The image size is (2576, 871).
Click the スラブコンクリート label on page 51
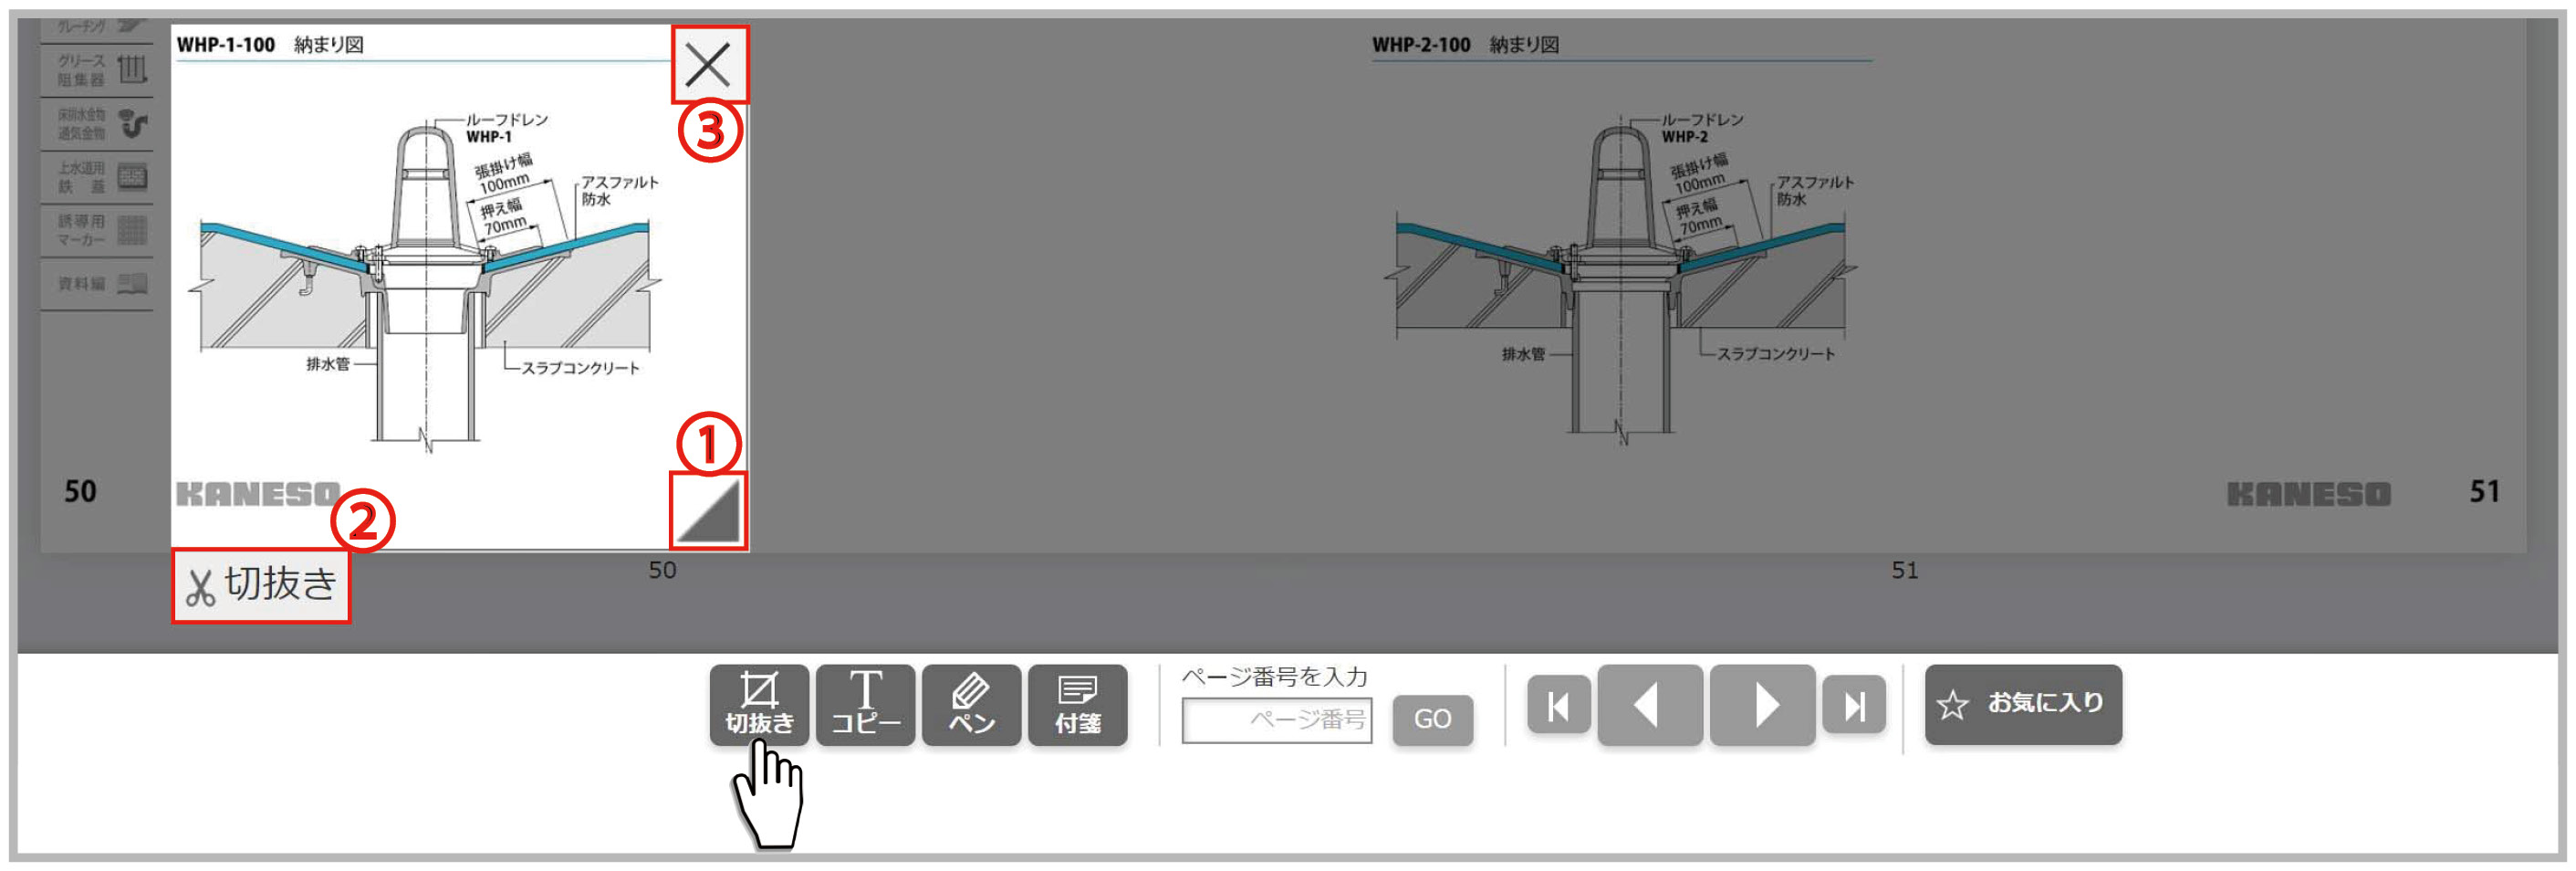1775,354
